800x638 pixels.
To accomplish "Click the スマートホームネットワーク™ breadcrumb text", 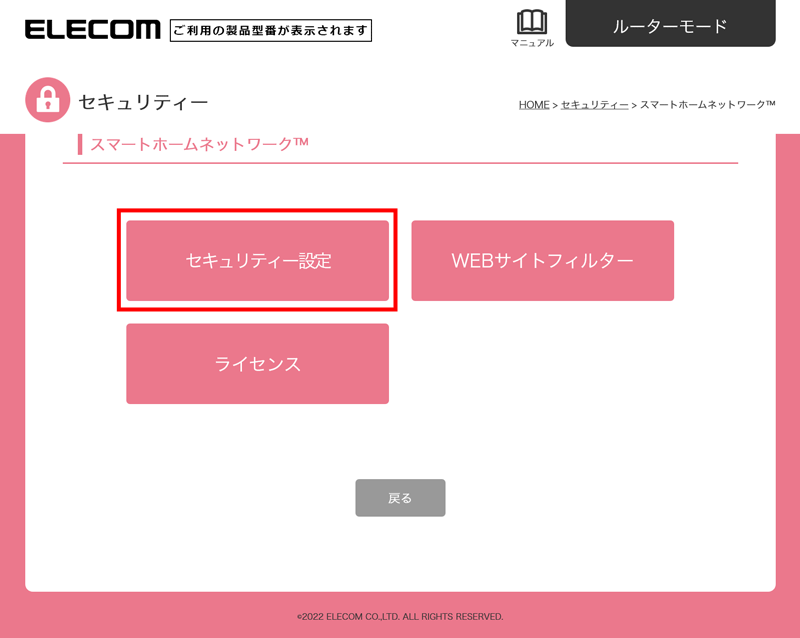I will [708, 105].
